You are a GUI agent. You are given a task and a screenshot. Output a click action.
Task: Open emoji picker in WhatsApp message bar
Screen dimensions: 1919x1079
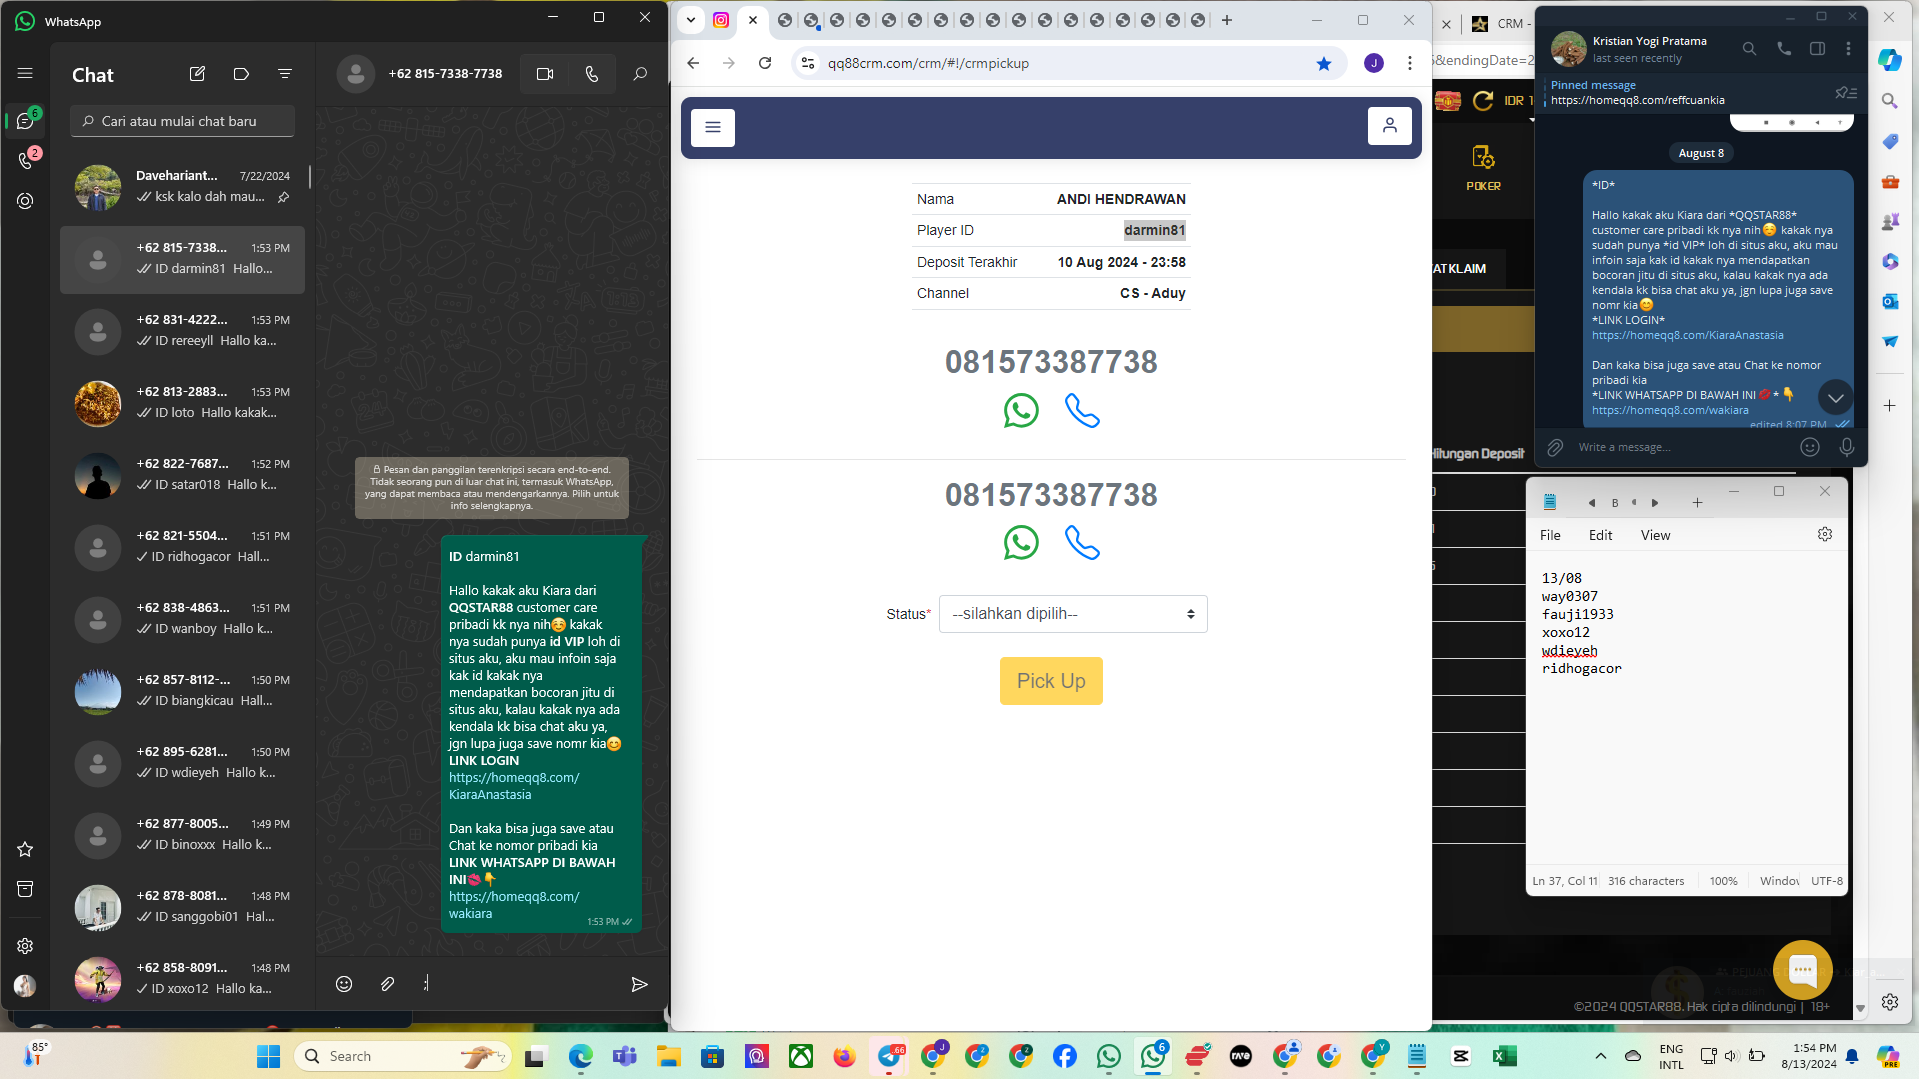pyautogui.click(x=344, y=984)
